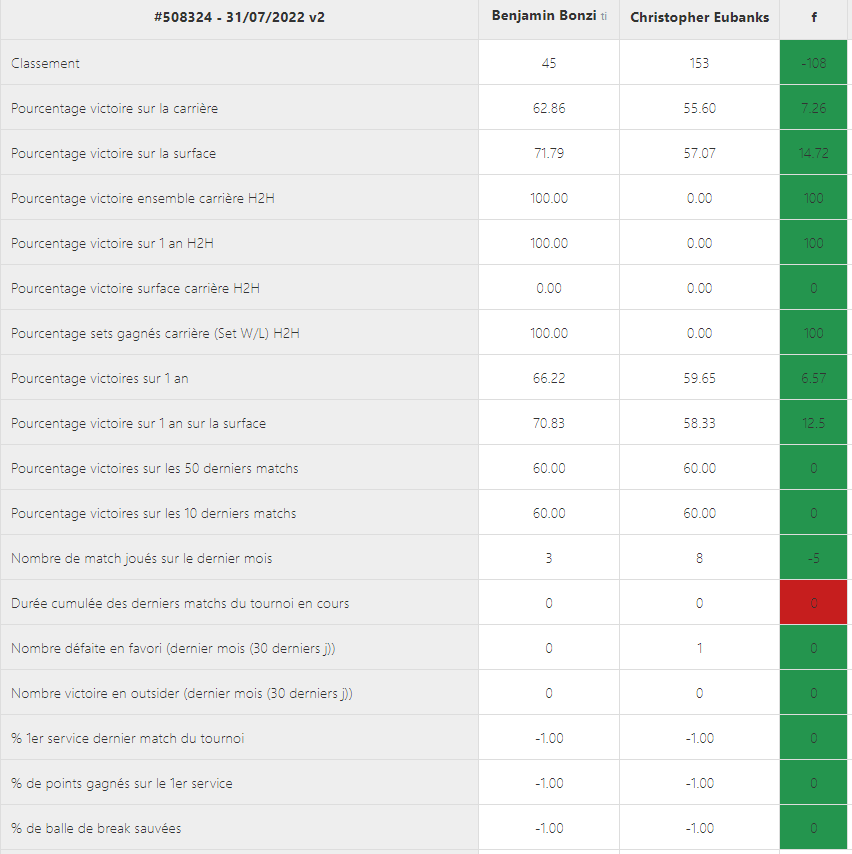Click the "Classement" row label
The image size is (852, 854).
45,63
